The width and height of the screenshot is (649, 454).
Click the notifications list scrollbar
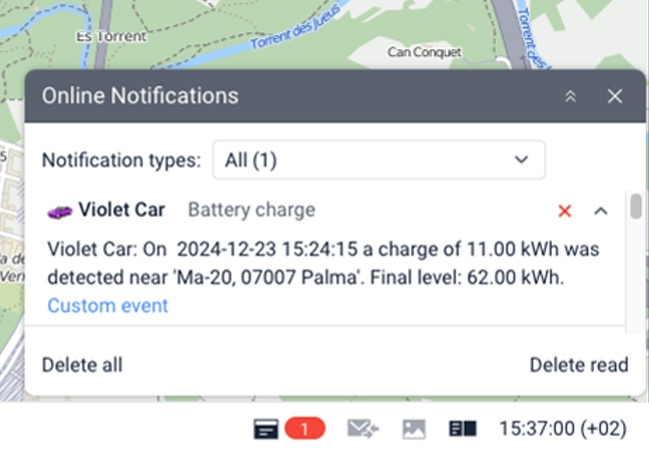coord(635,206)
